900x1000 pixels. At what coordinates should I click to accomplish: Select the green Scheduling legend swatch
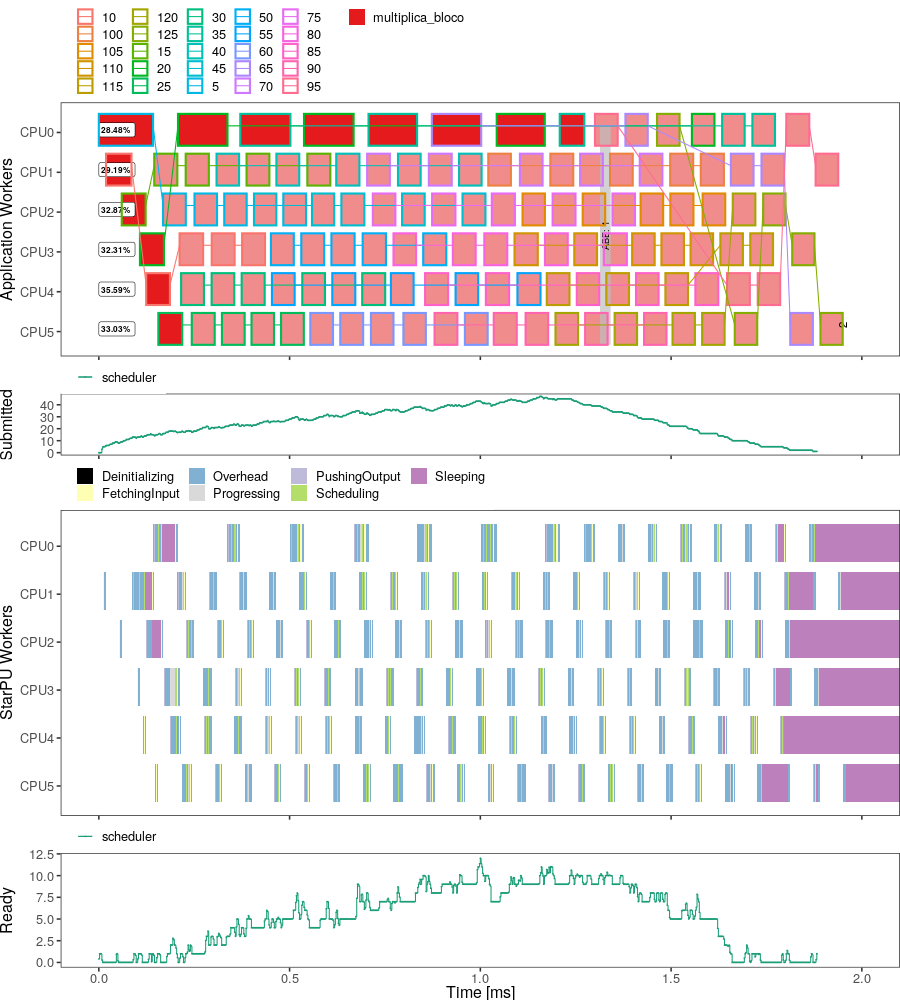[300, 494]
